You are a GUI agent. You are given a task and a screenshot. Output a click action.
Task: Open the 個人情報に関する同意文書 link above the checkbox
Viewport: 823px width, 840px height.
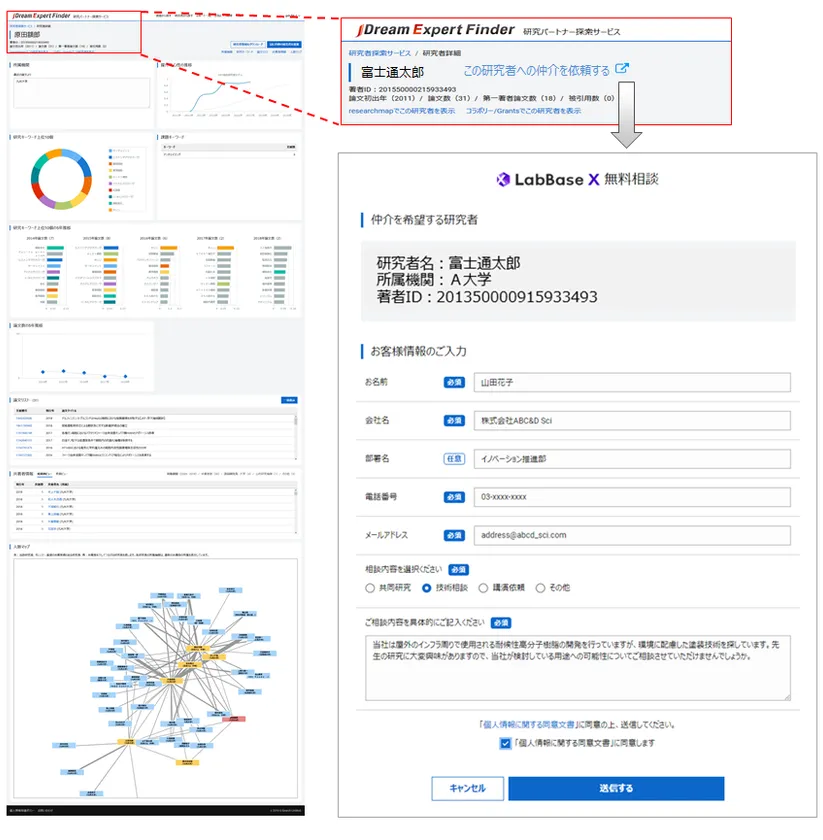pyautogui.click(x=529, y=725)
